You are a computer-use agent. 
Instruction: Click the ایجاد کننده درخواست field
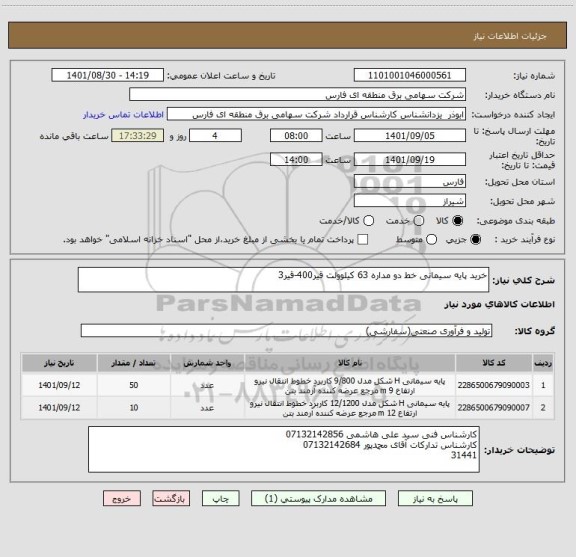coord(316,114)
